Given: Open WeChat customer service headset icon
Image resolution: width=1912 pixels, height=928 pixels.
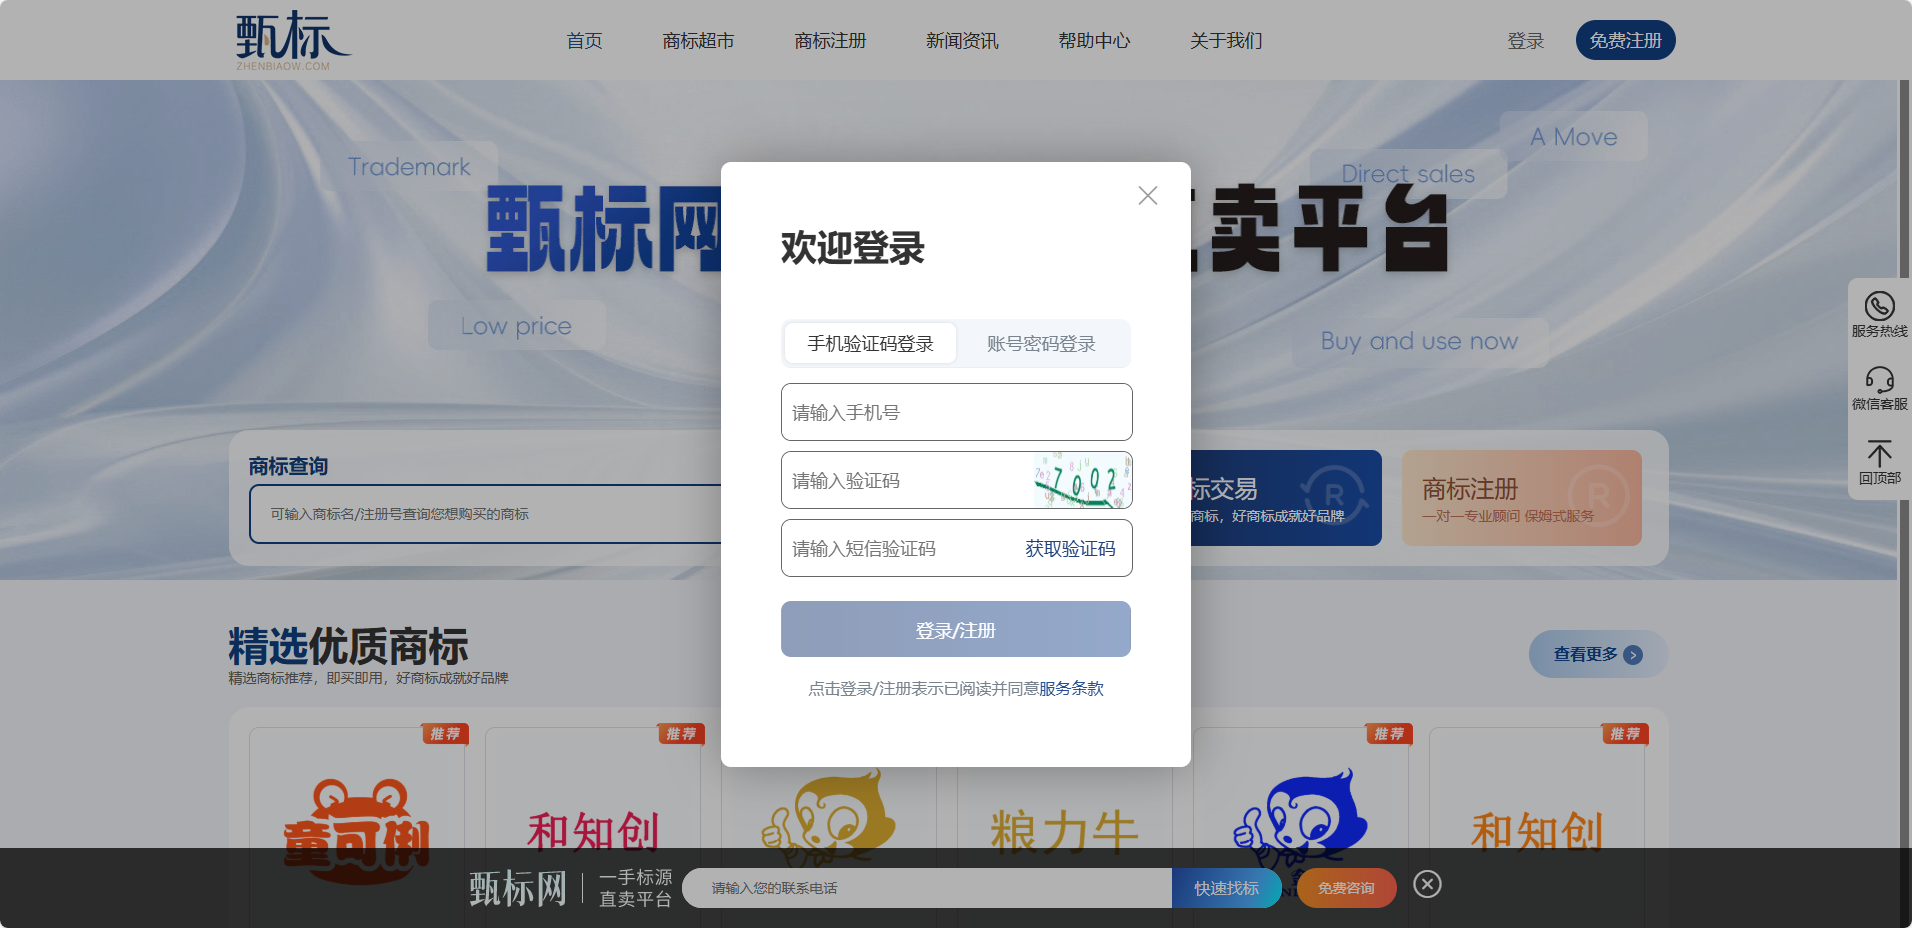Looking at the screenshot, I should [x=1879, y=380].
